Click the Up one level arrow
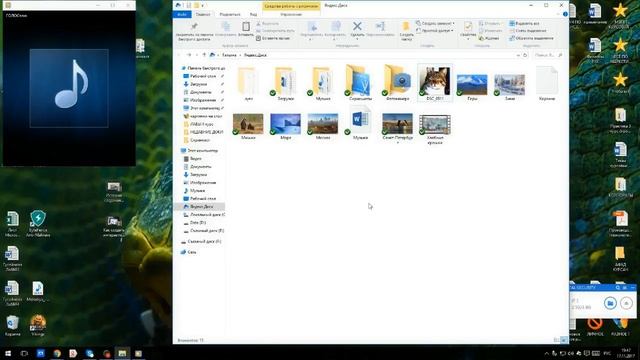 (204, 55)
